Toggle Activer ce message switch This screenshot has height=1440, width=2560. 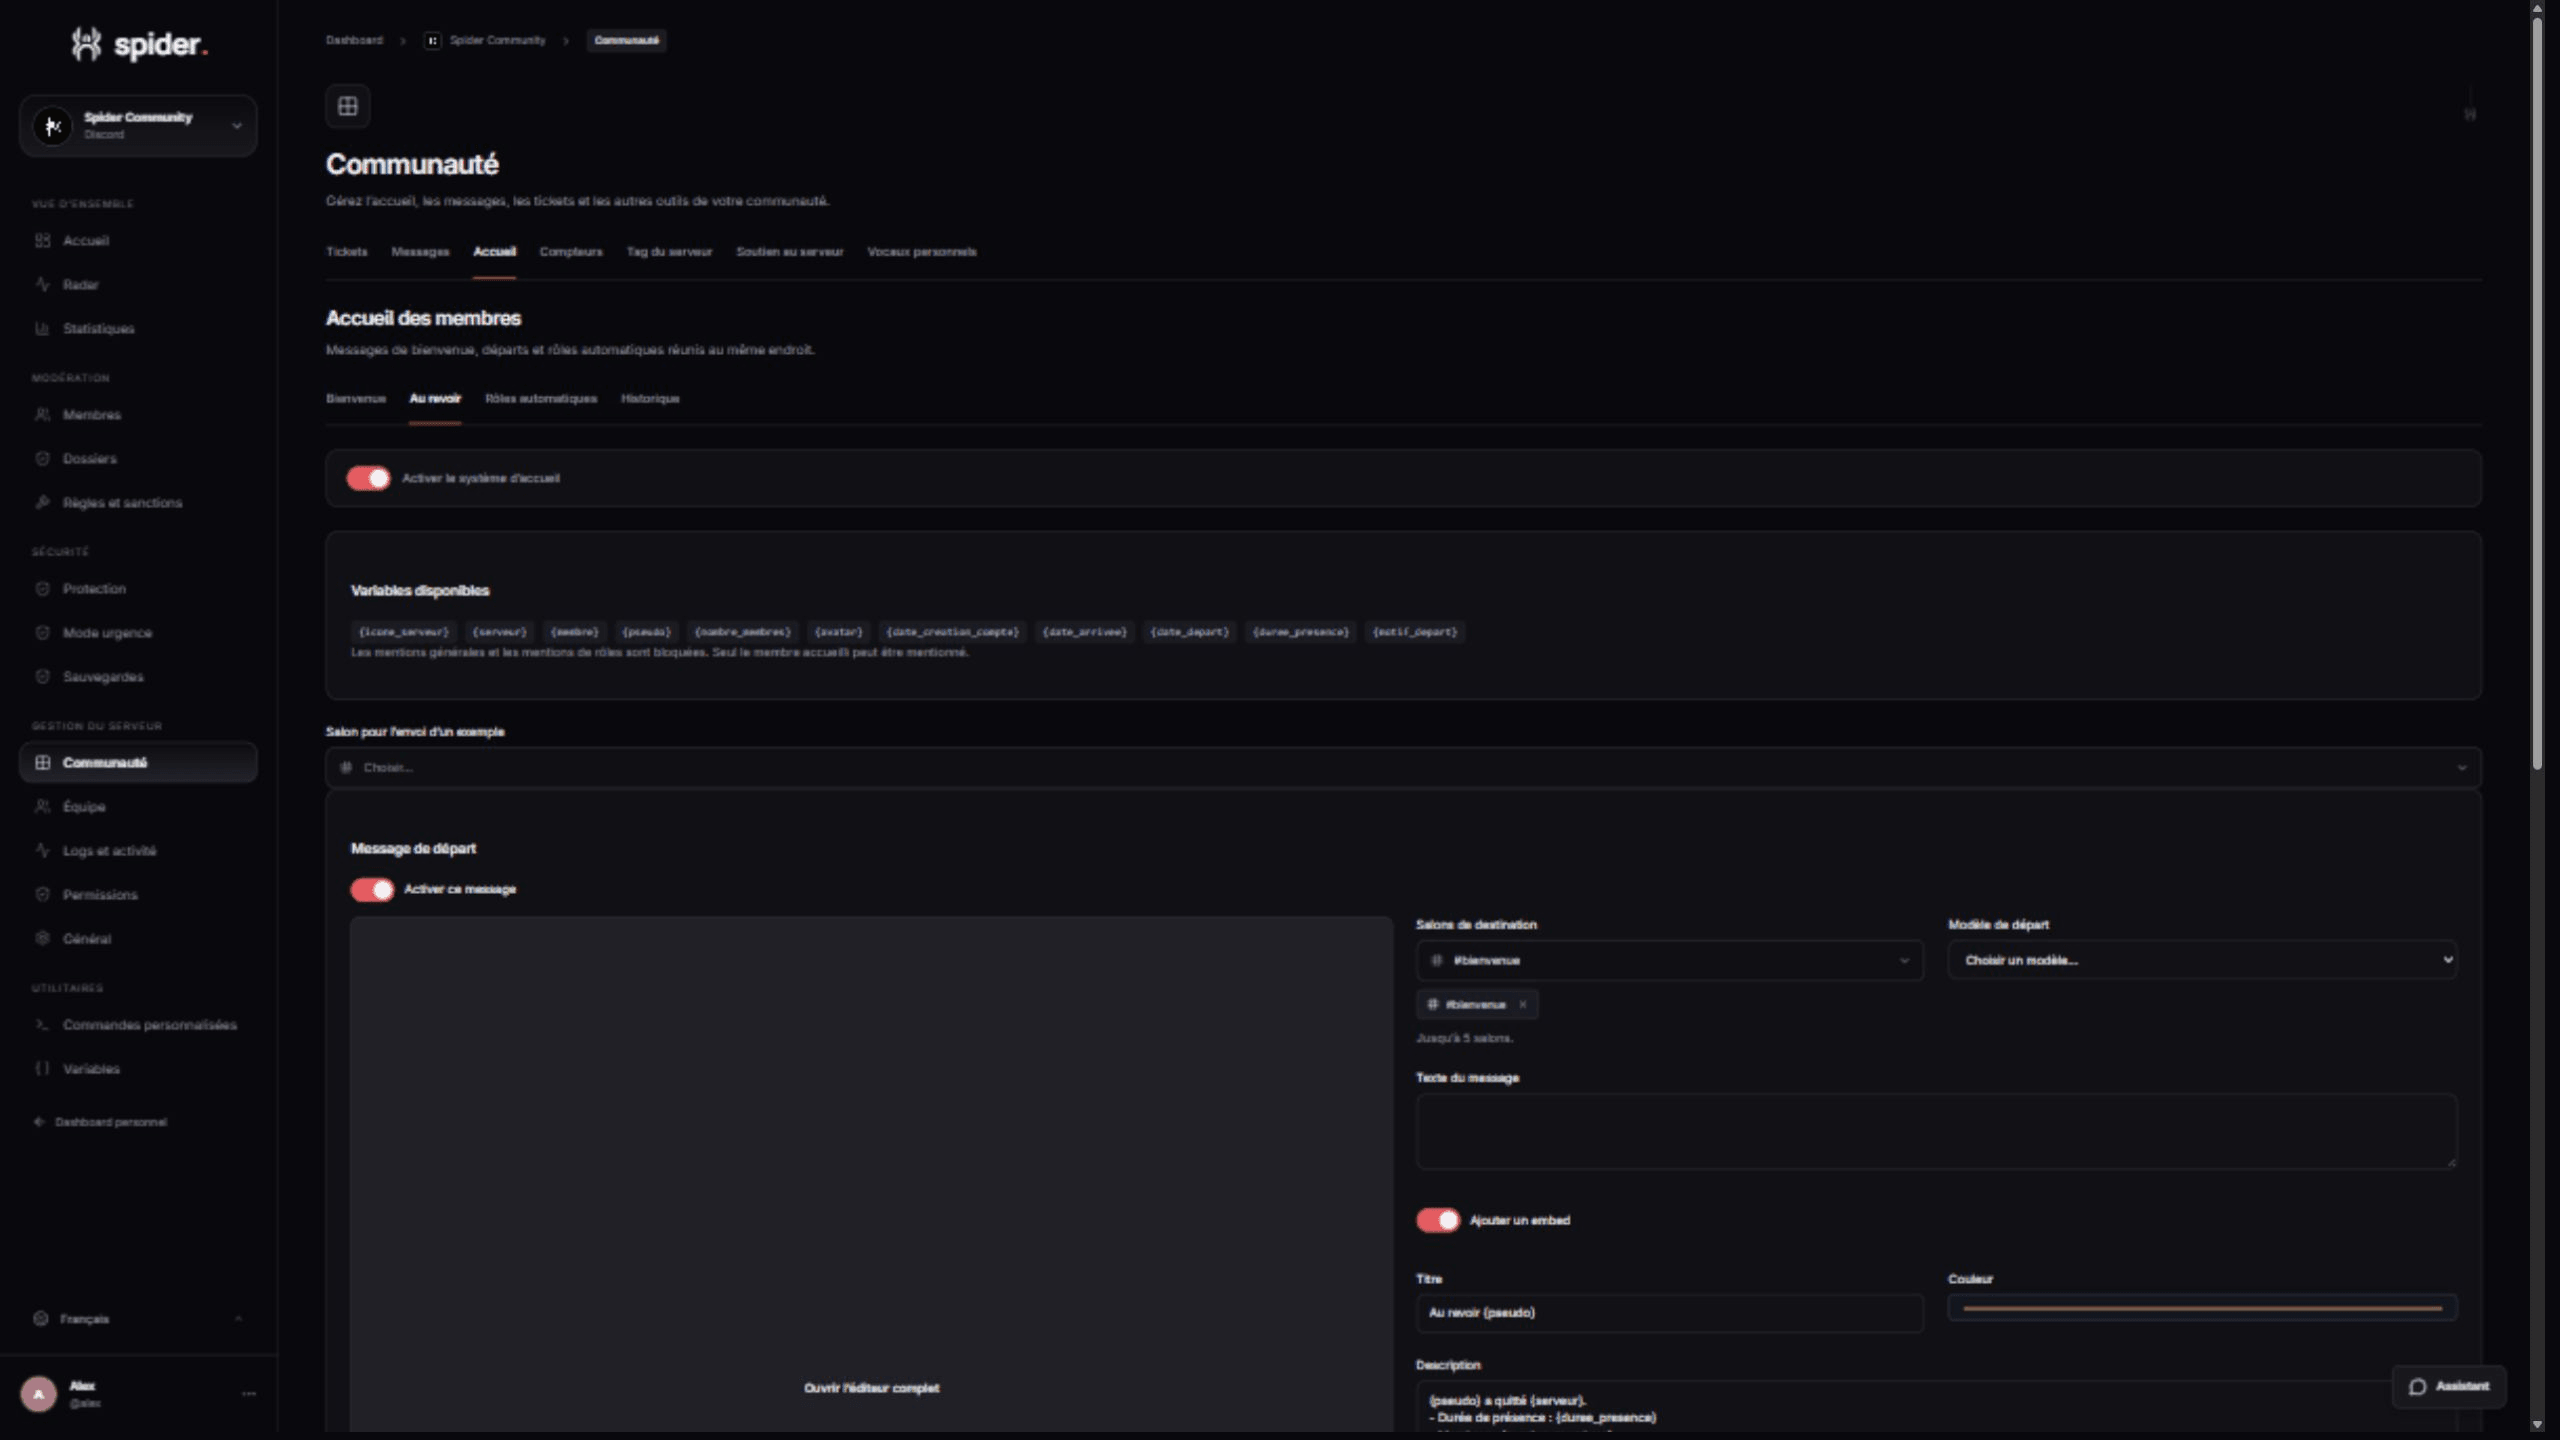tap(372, 890)
